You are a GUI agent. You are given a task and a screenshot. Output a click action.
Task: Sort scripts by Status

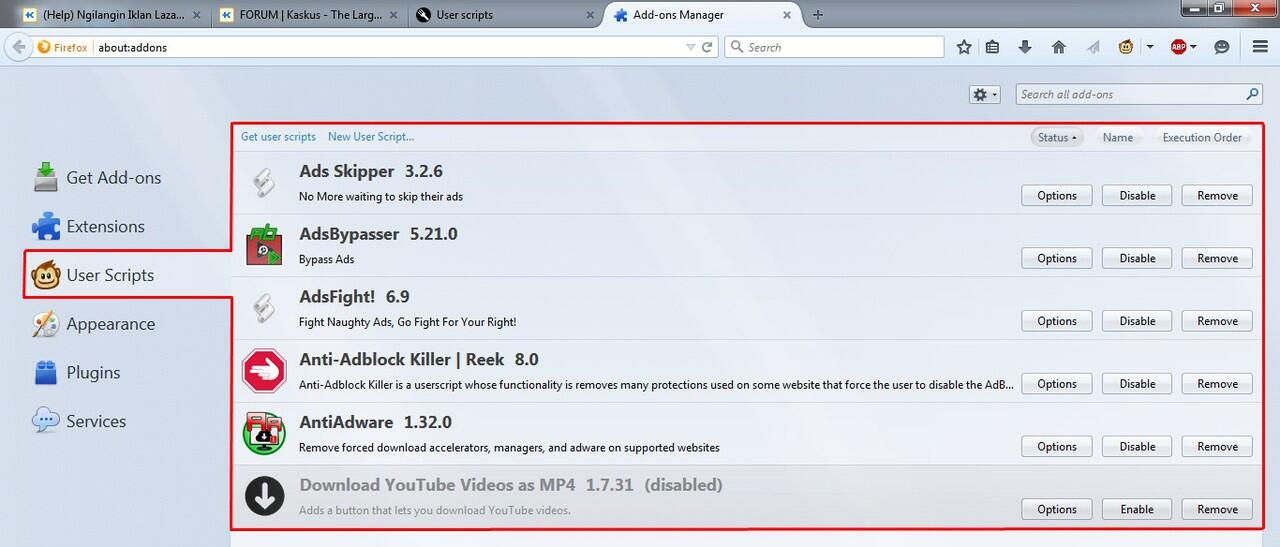coord(1057,137)
